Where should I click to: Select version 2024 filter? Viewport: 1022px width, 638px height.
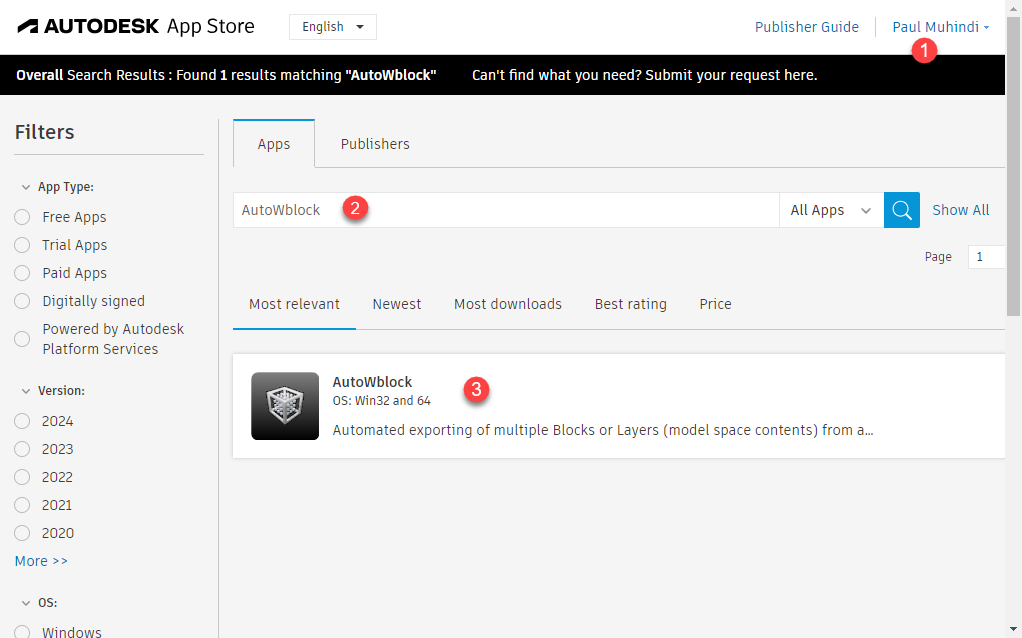(22, 421)
